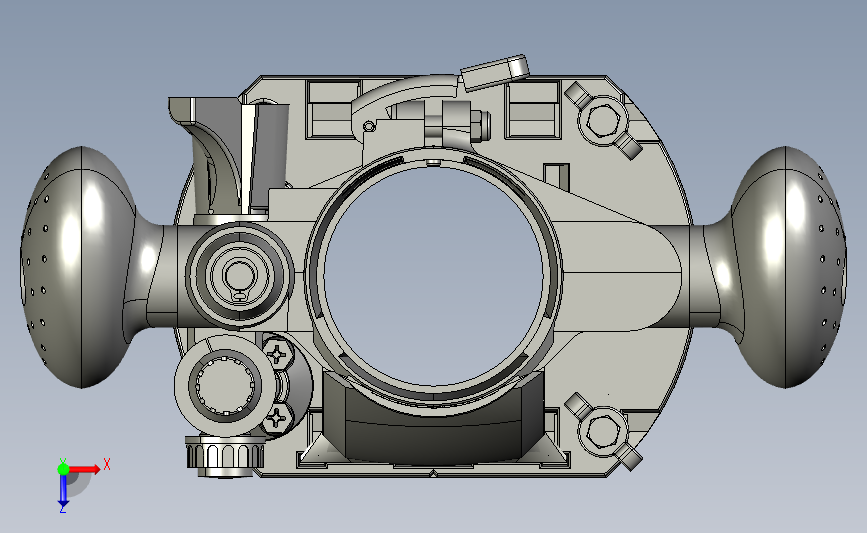Select the clamp lever handle at top
The image size is (867, 533).
[495, 72]
